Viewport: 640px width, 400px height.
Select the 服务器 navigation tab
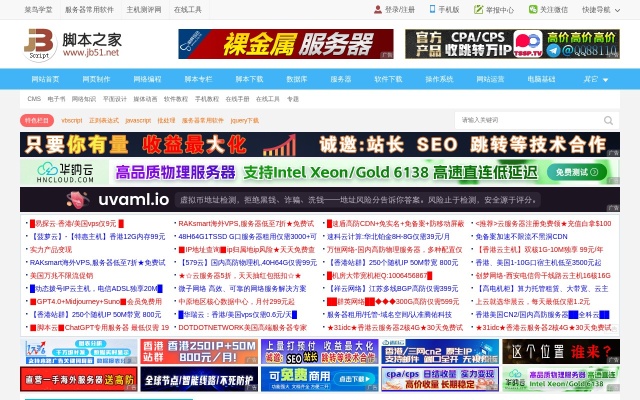(341, 78)
